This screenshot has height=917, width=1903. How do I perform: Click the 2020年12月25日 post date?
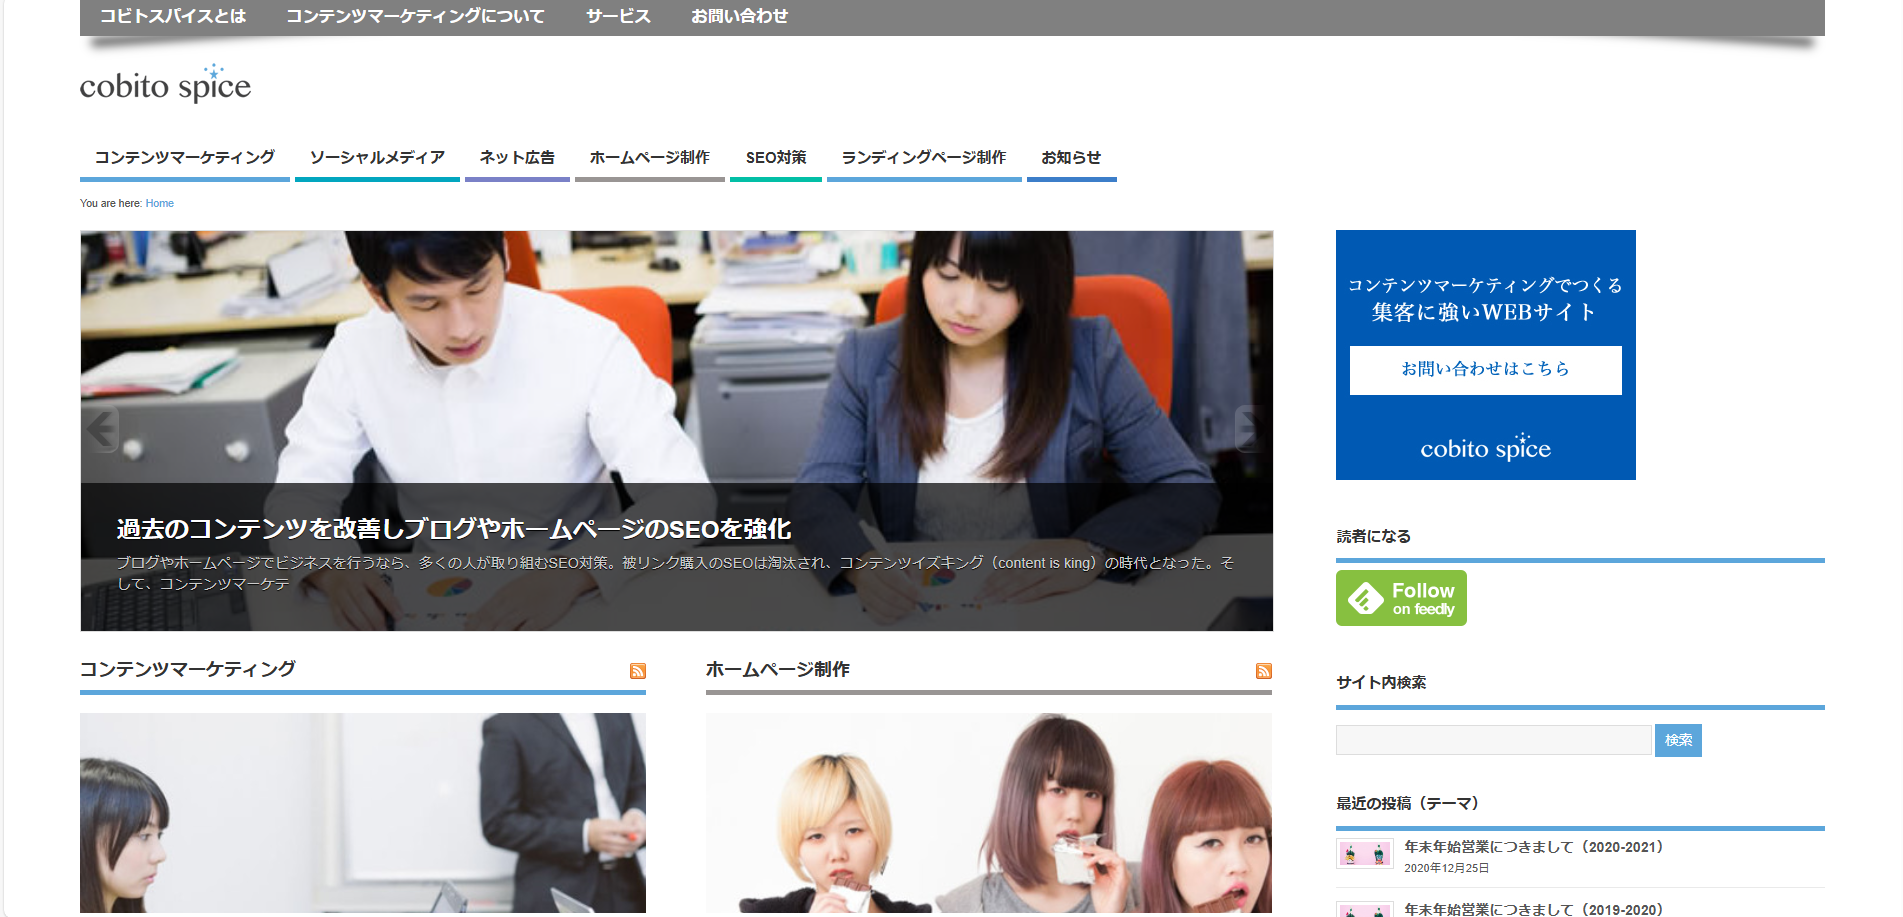(x=1447, y=868)
